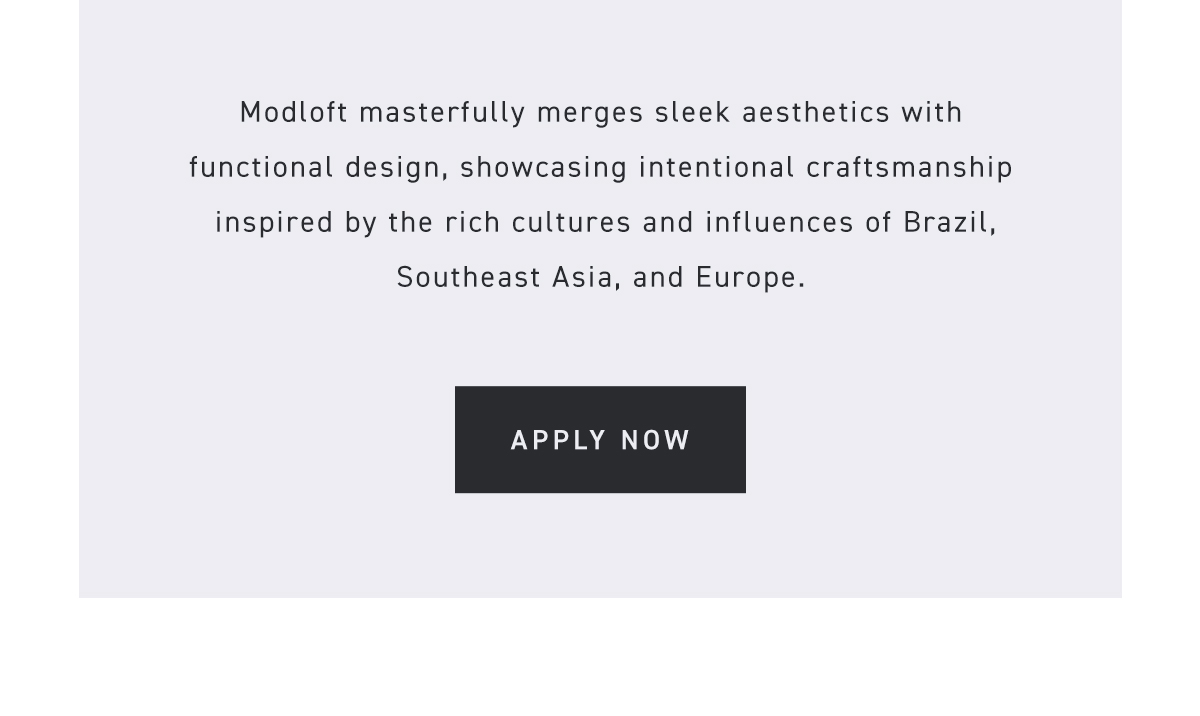
Task: Click the word 'intentional' in second line
Action: (717, 167)
